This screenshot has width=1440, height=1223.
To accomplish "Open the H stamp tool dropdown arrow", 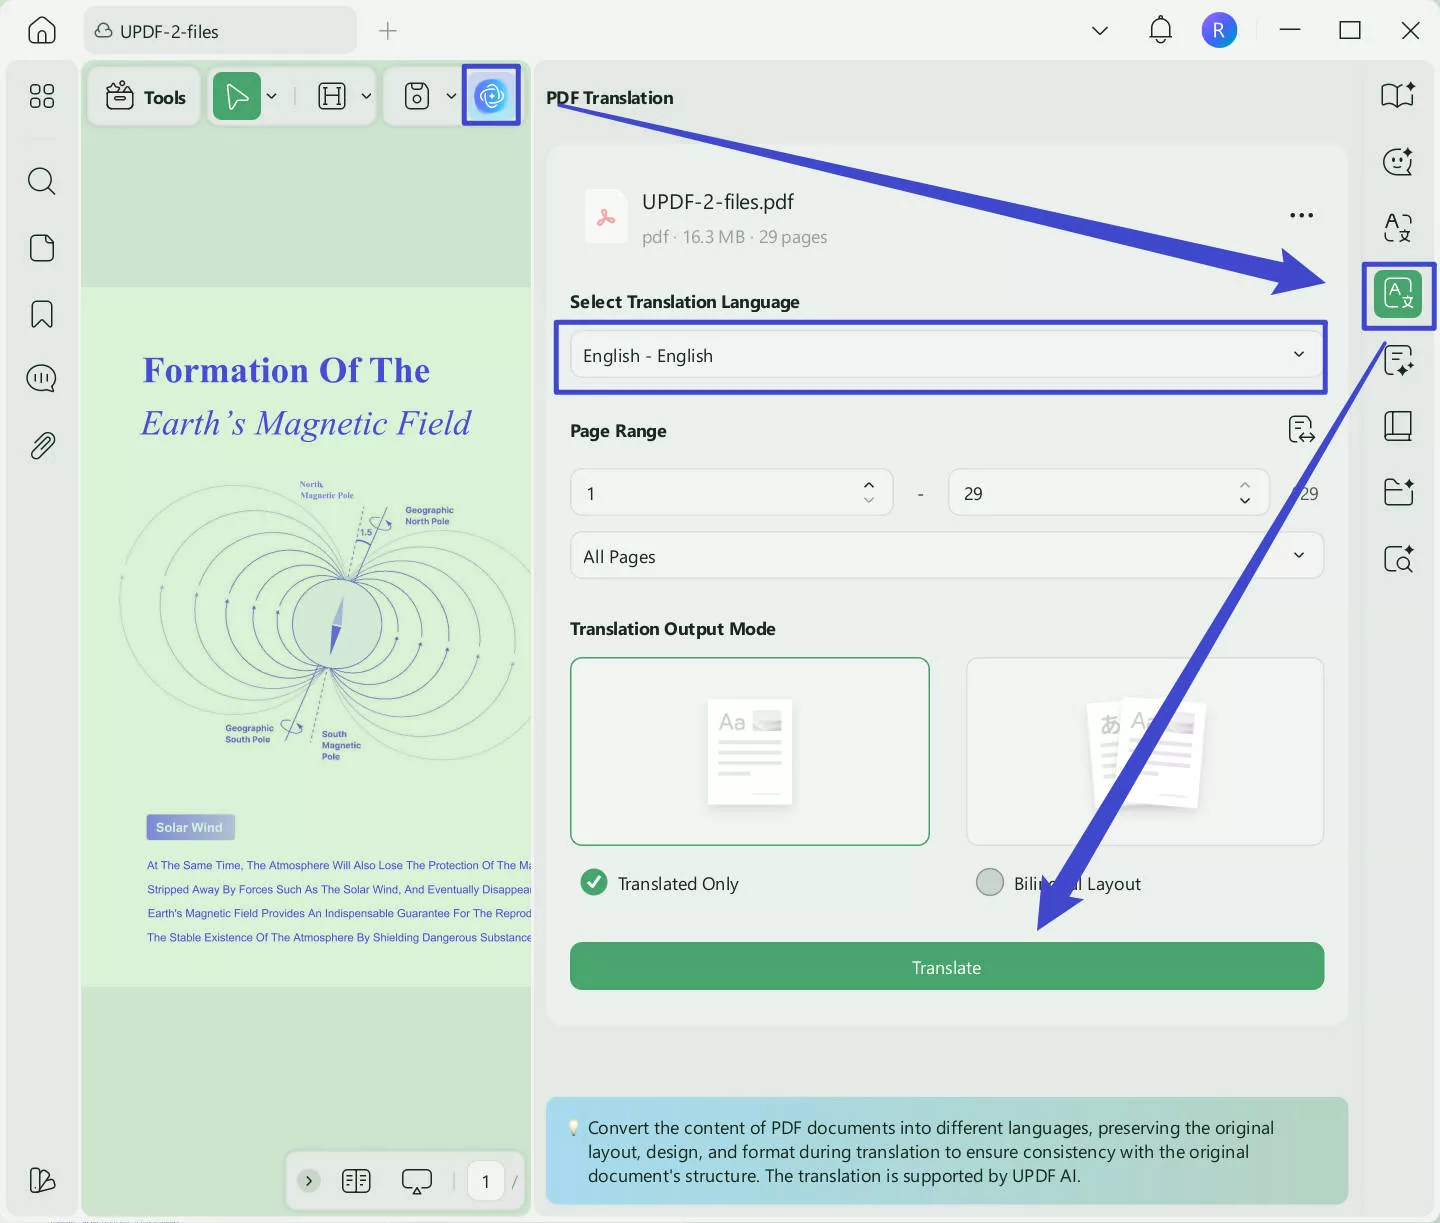I will (x=366, y=96).
